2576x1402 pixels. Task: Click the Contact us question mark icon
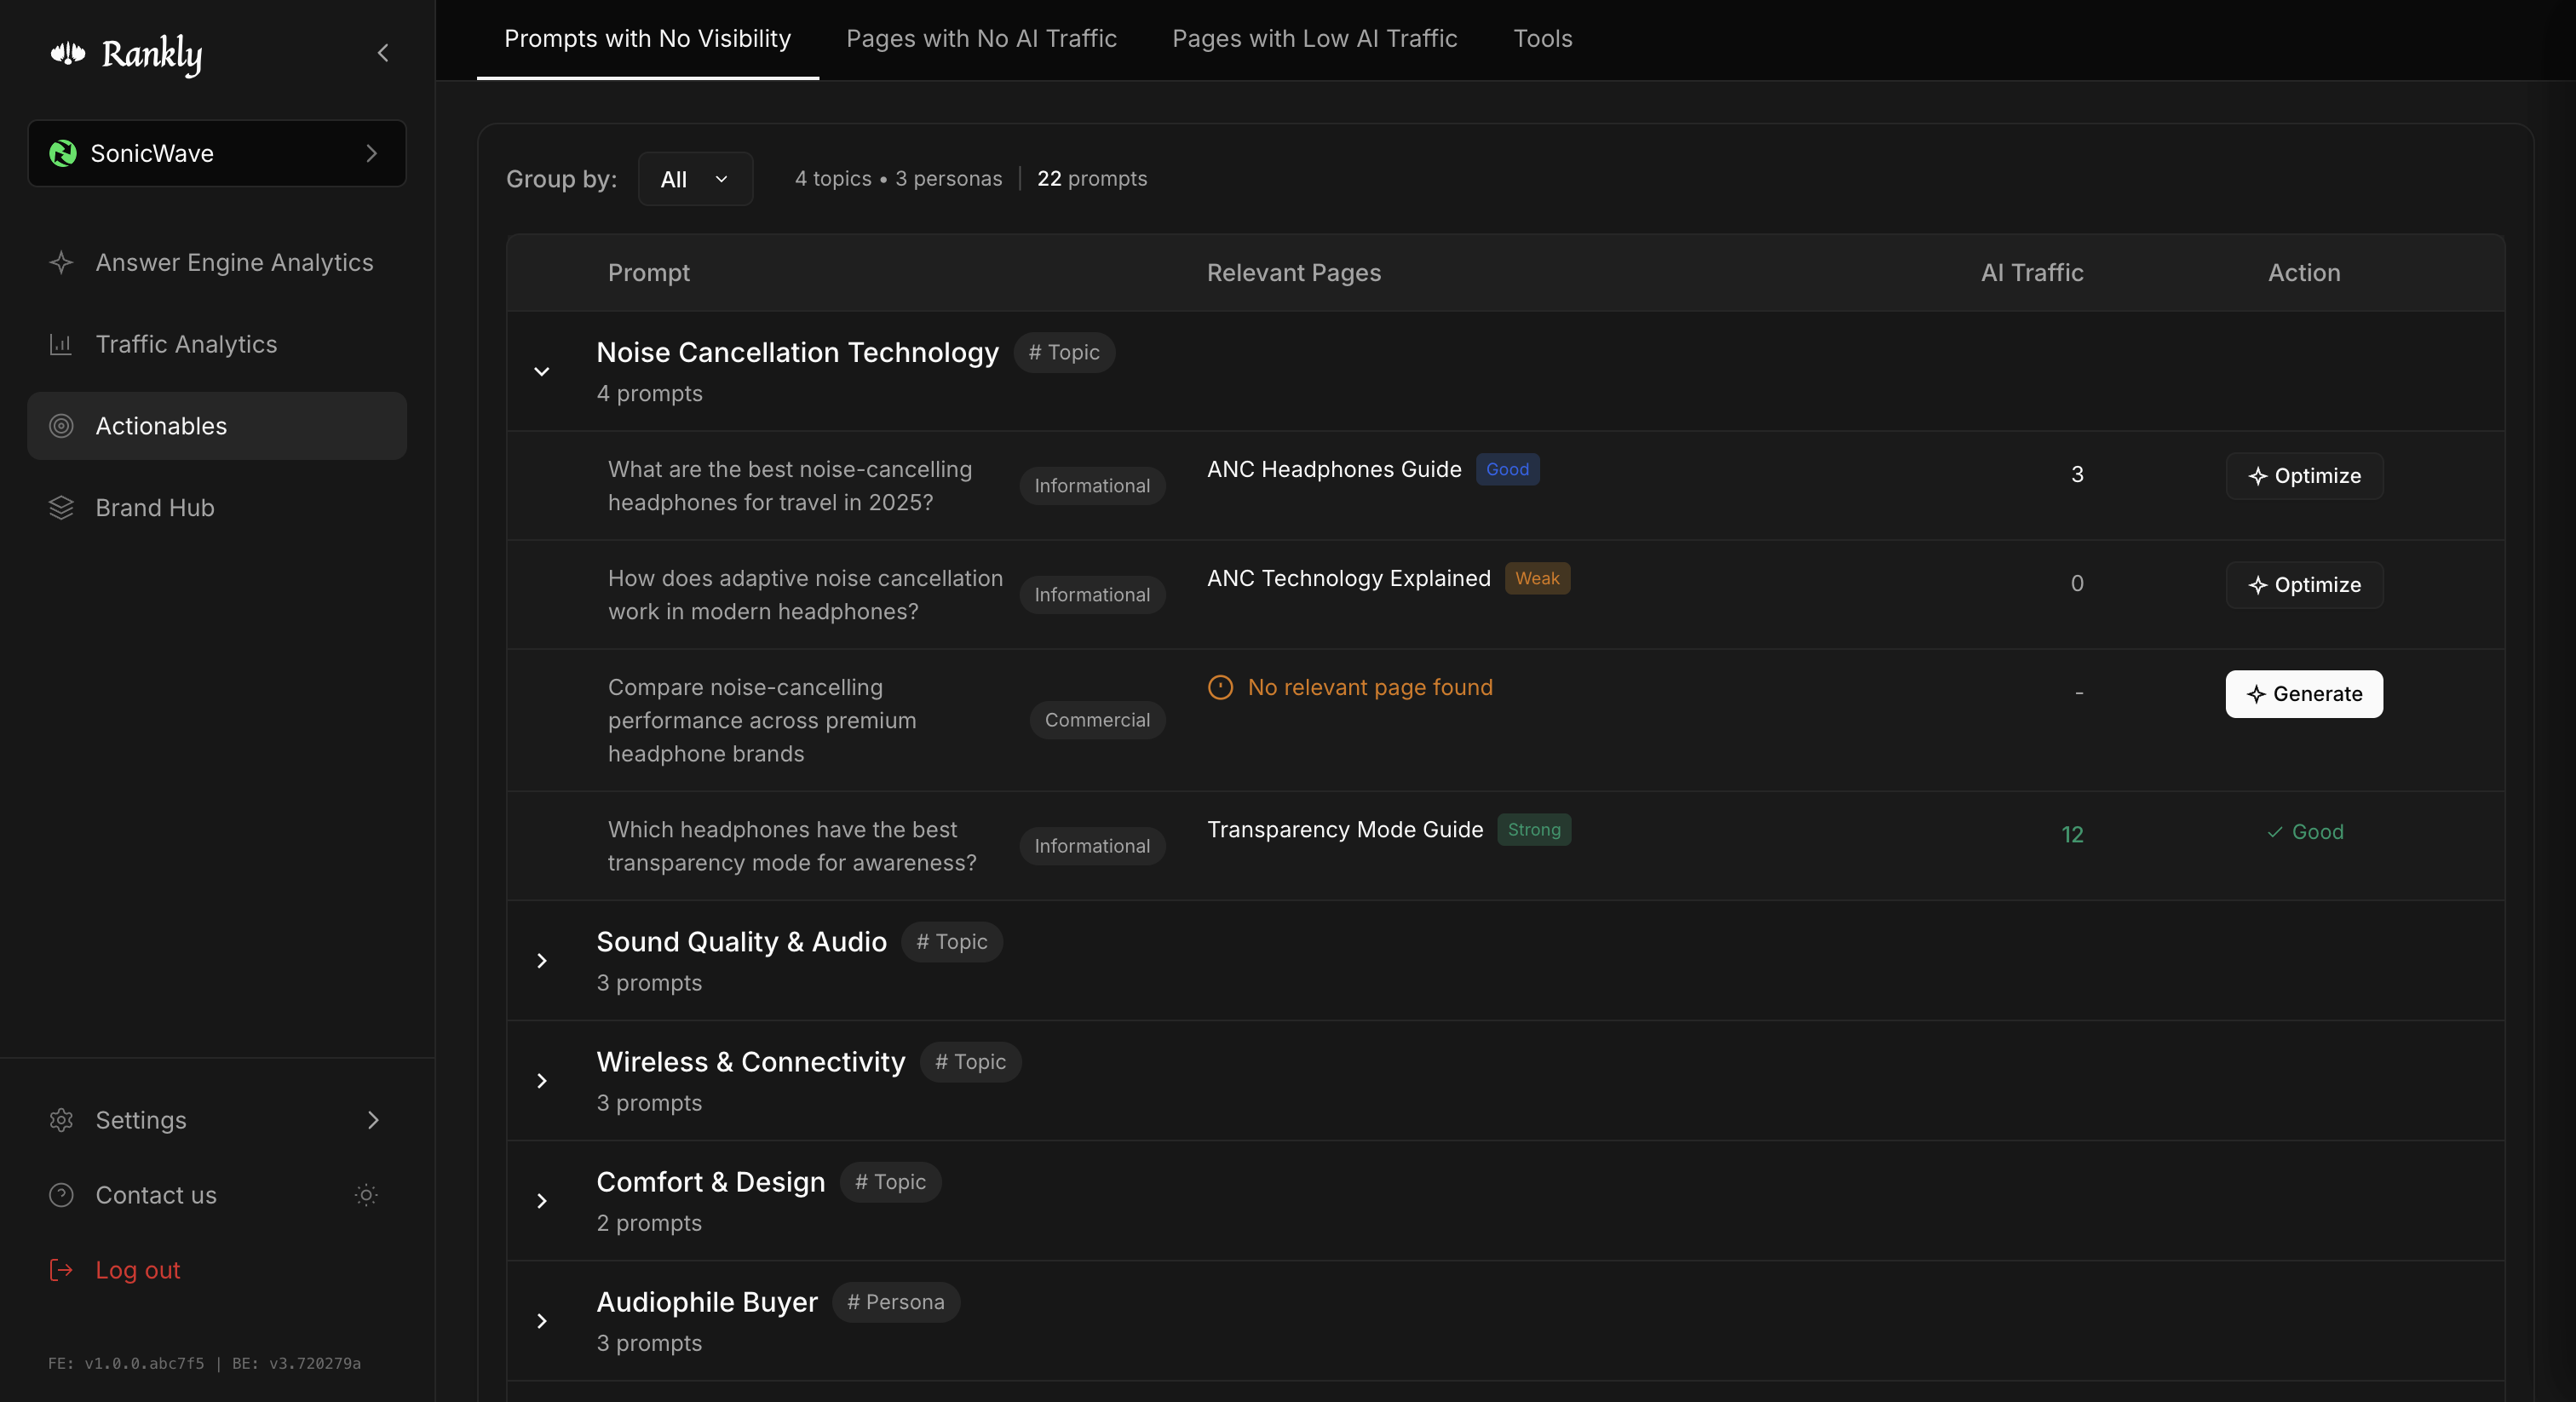pos(60,1194)
